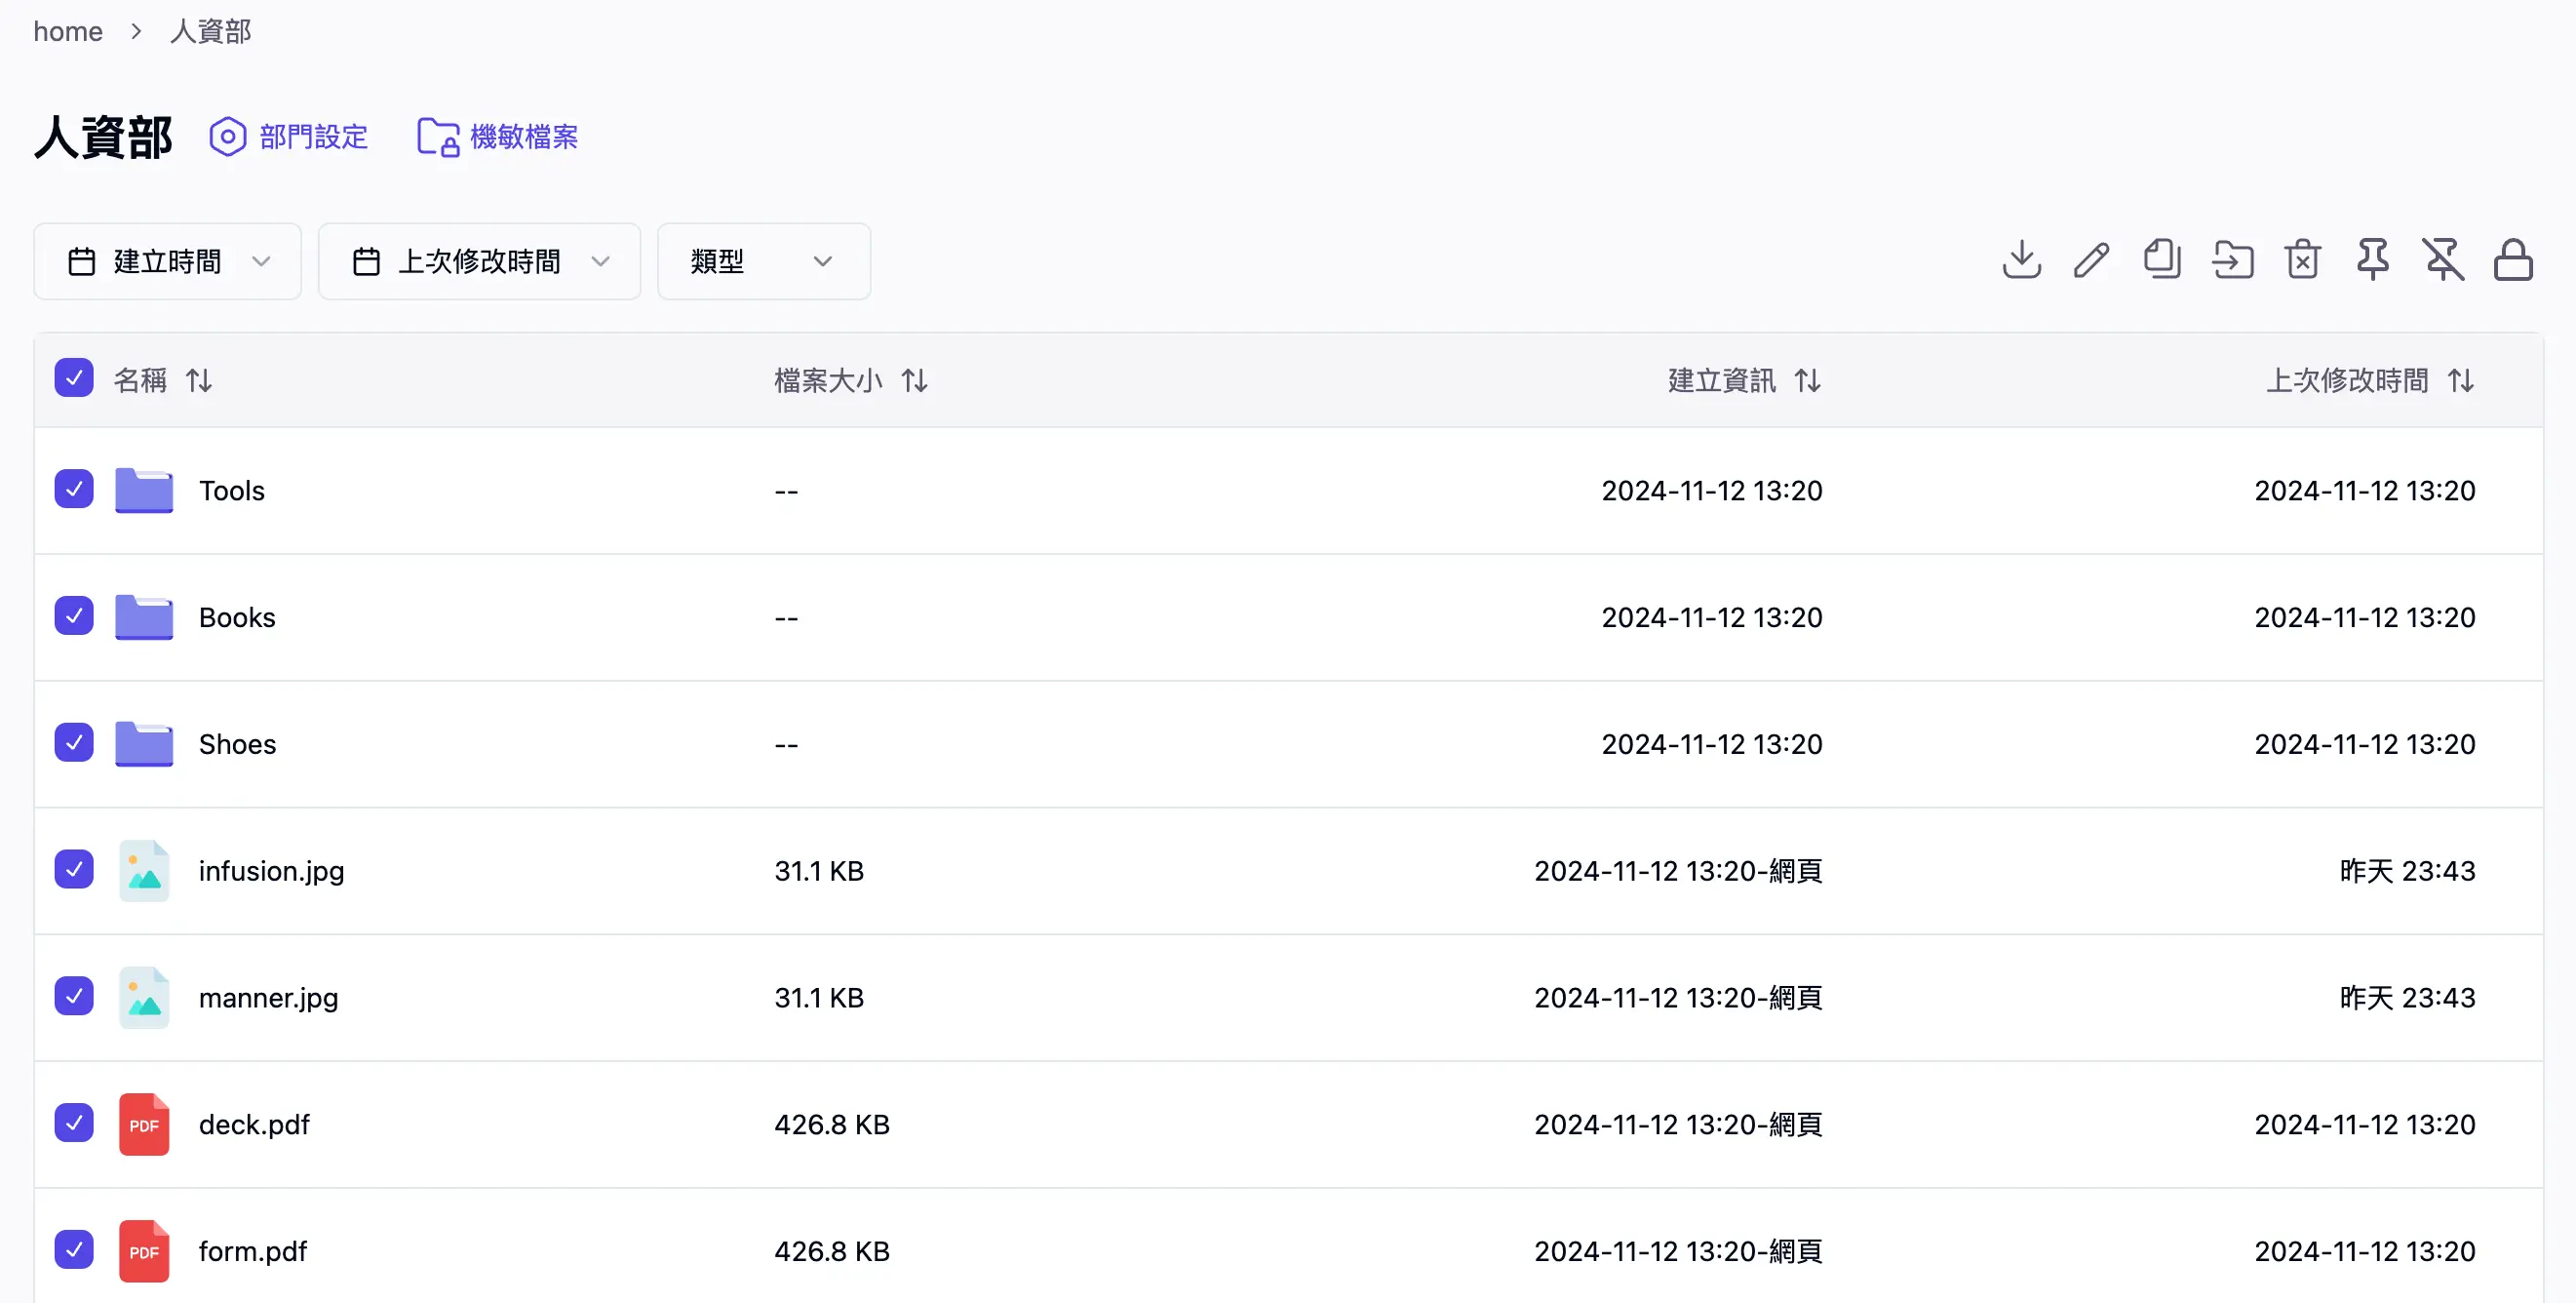Screen dimensions: 2576x1303
Task: Open the 機敏檔案 sensitive files section
Action: pos(497,137)
